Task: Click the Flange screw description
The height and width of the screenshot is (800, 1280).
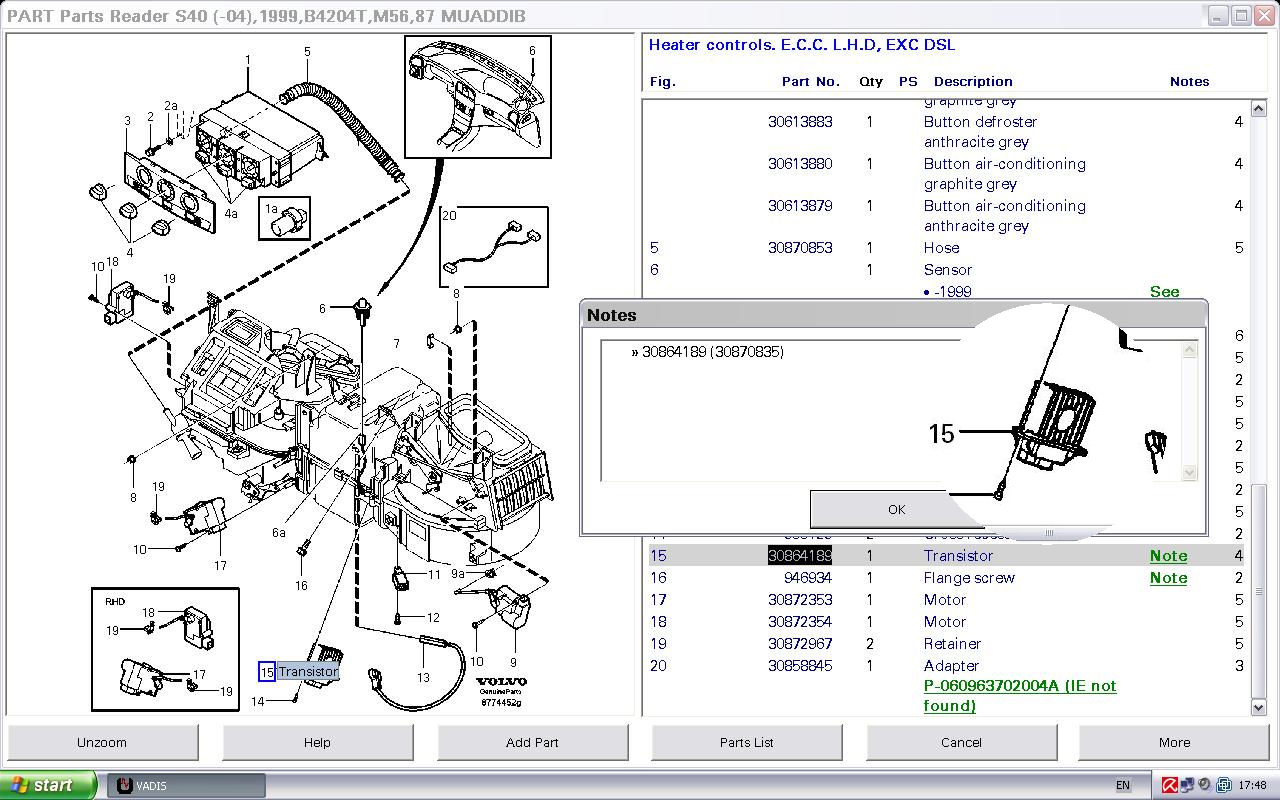Action: pos(969,578)
